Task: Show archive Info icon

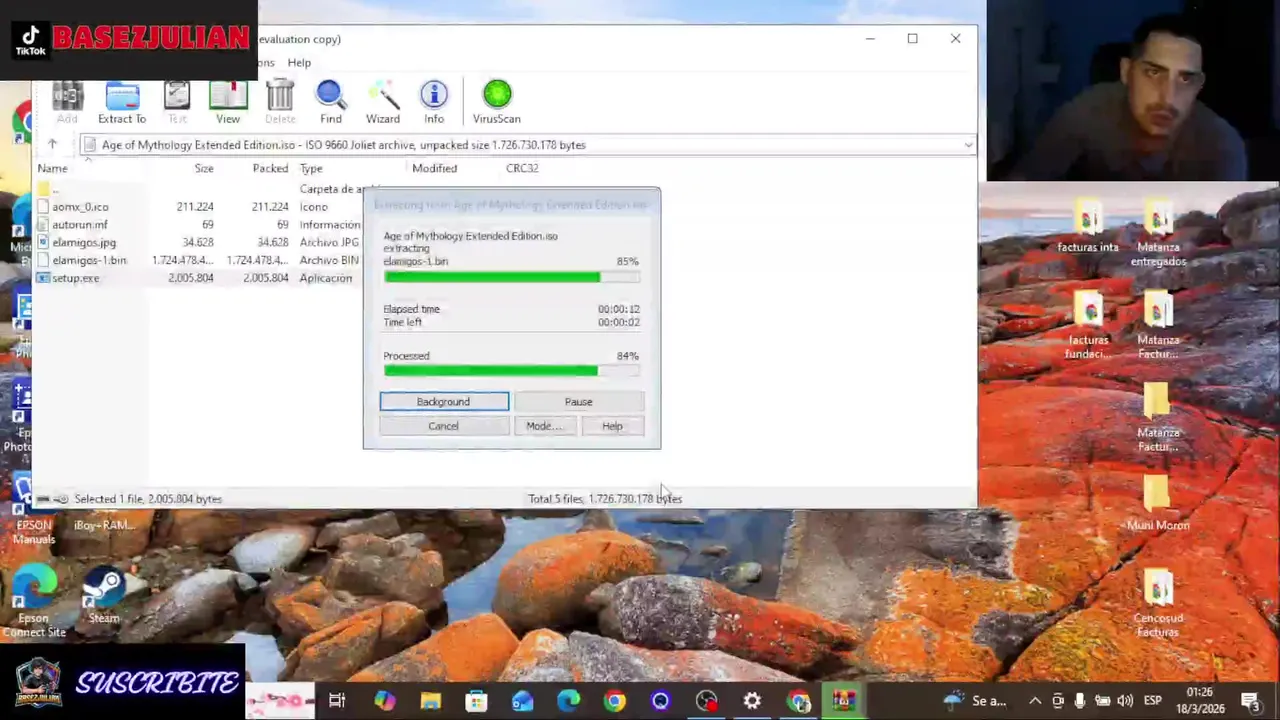Action: (434, 103)
